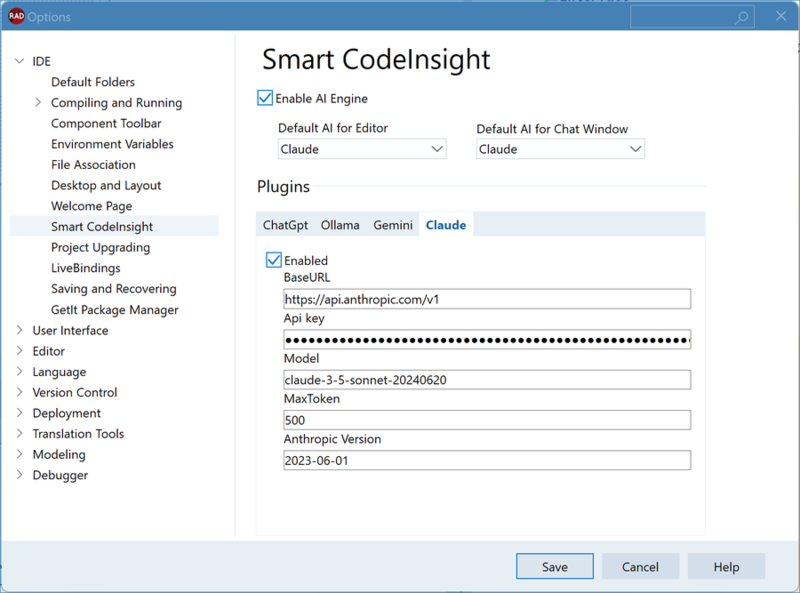Click the Help button
The image size is (800, 593).
[x=726, y=566]
